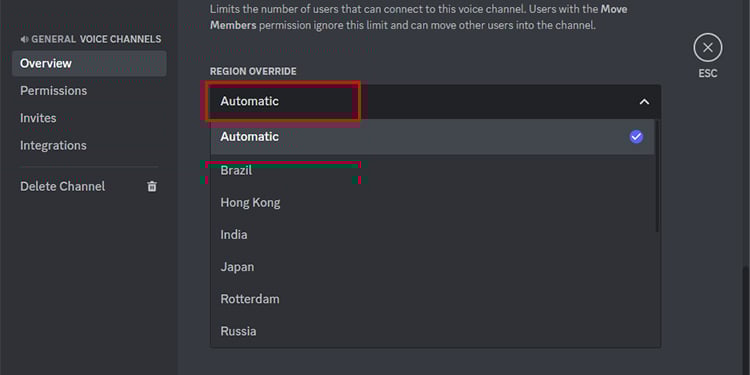Open the Integrations tab
Viewport: 750px width, 375px height.
click(x=89, y=145)
